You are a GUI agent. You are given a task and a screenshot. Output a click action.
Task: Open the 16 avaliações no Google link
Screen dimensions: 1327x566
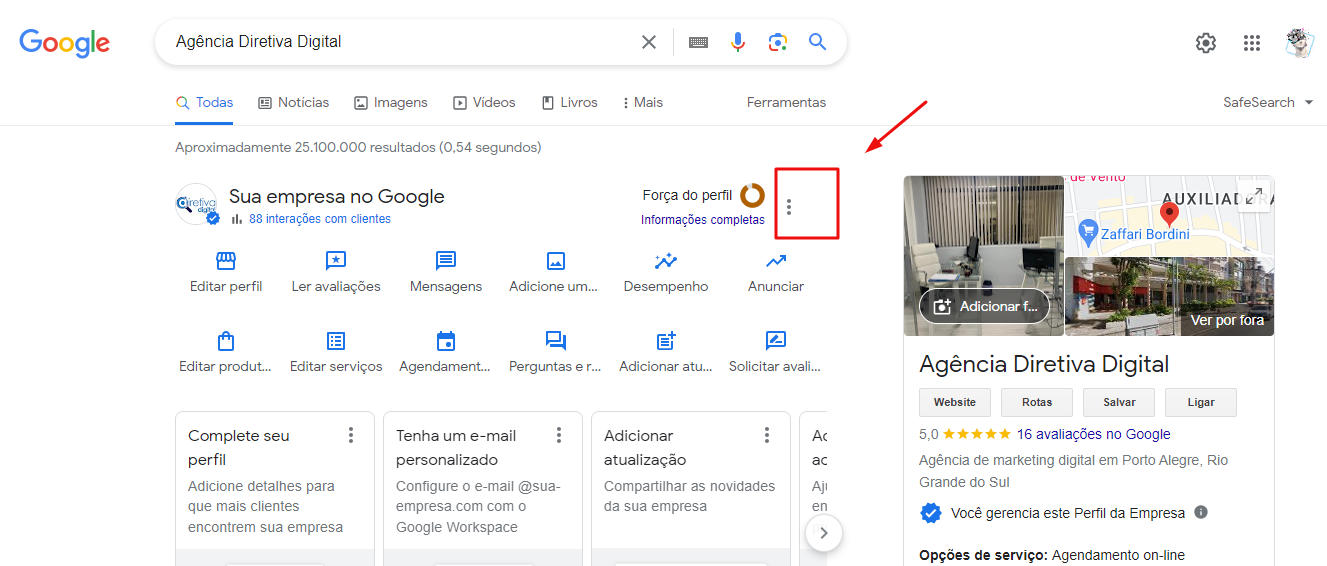(1093, 434)
